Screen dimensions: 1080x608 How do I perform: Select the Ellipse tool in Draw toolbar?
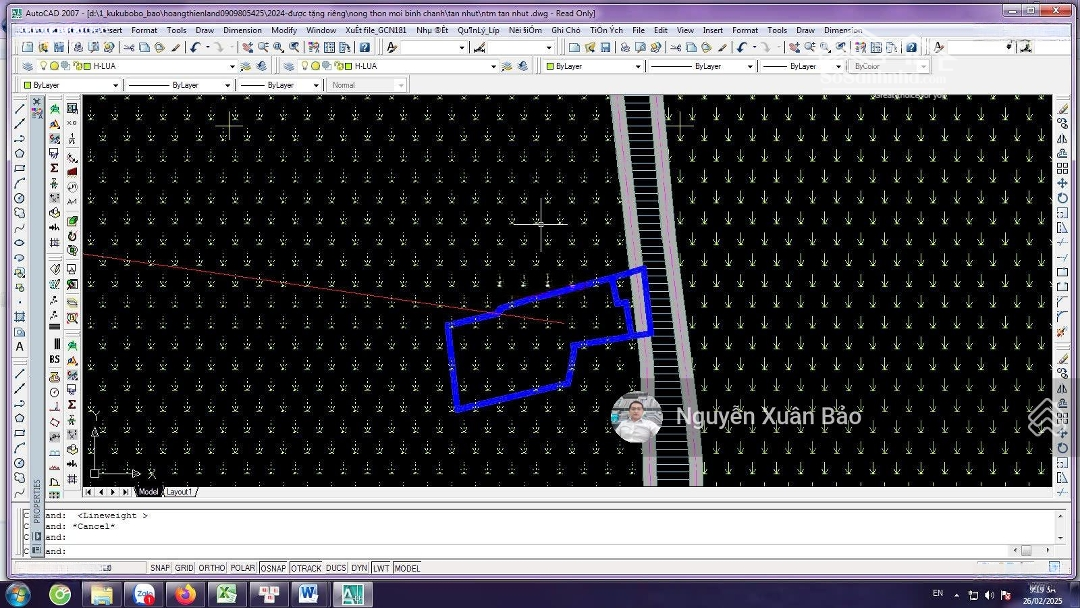(19, 242)
